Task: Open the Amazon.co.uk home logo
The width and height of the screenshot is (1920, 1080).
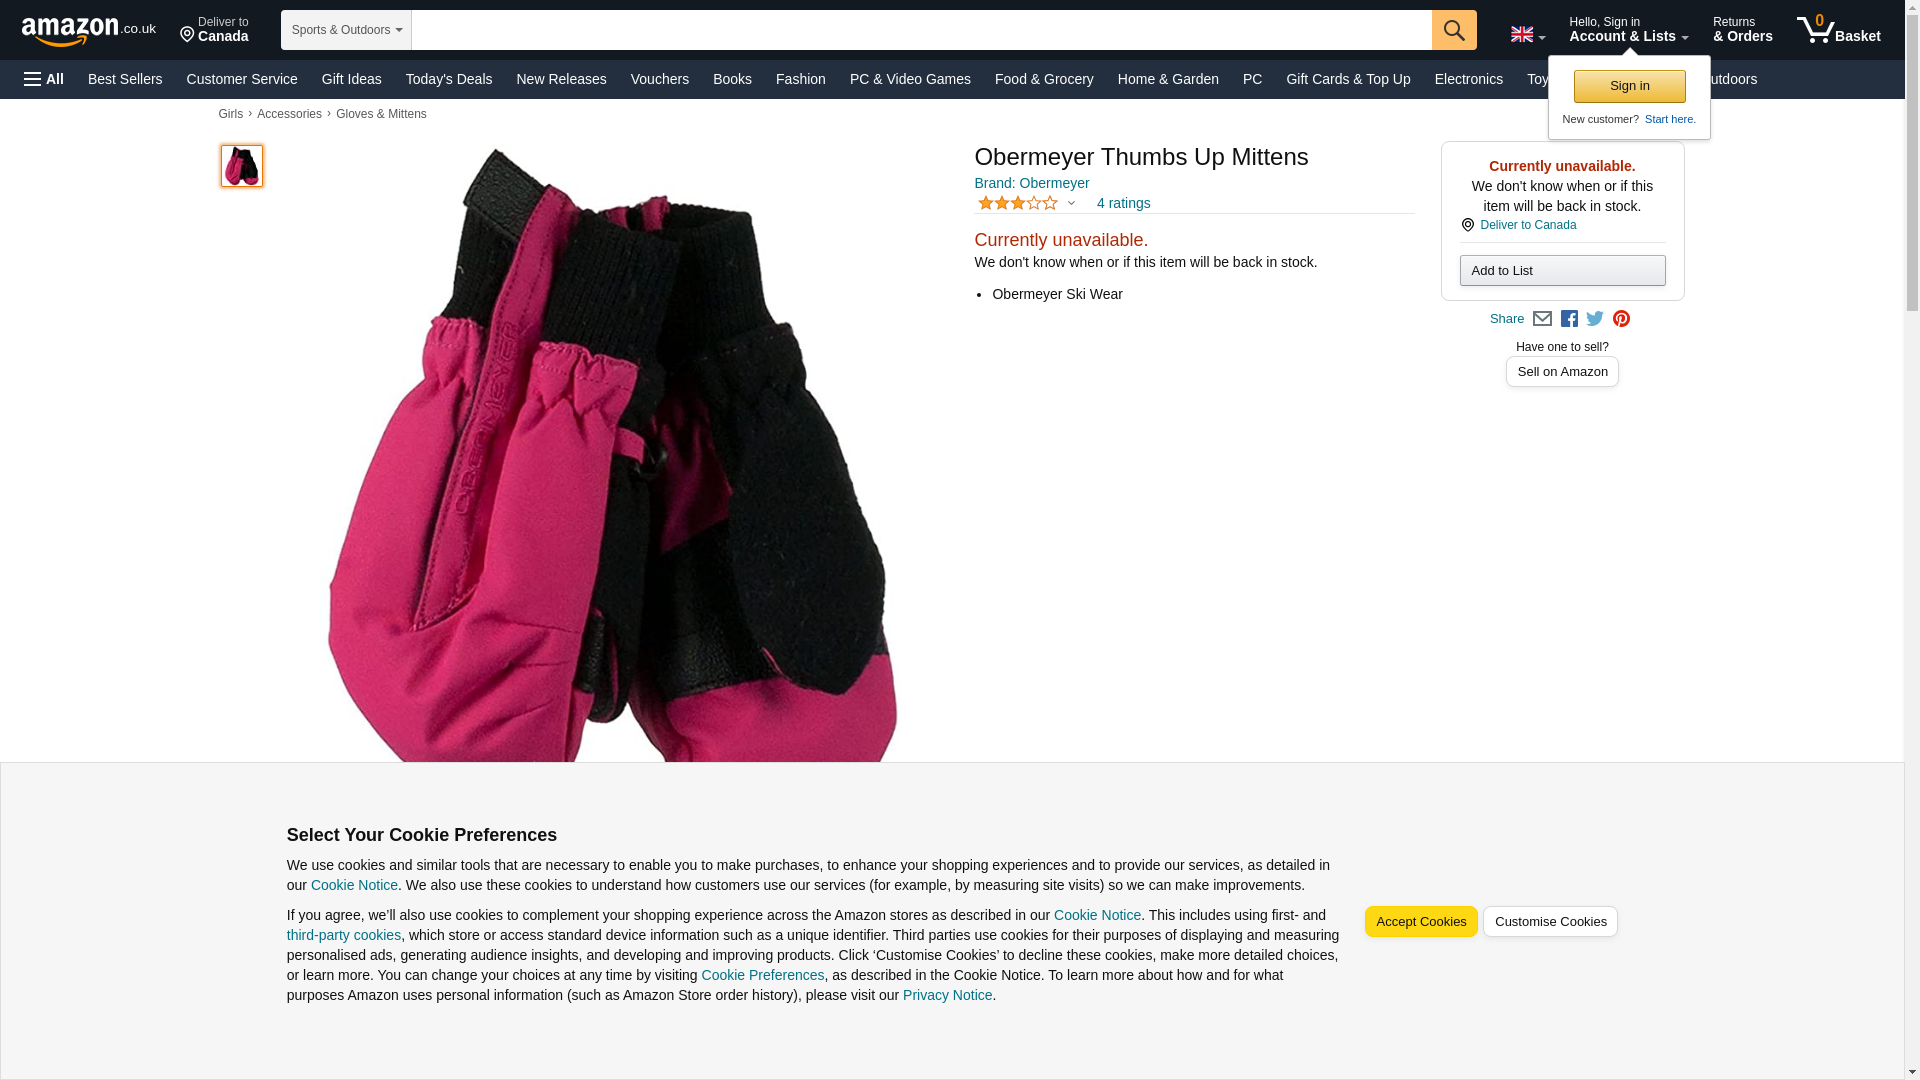Action: click(88, 31)
